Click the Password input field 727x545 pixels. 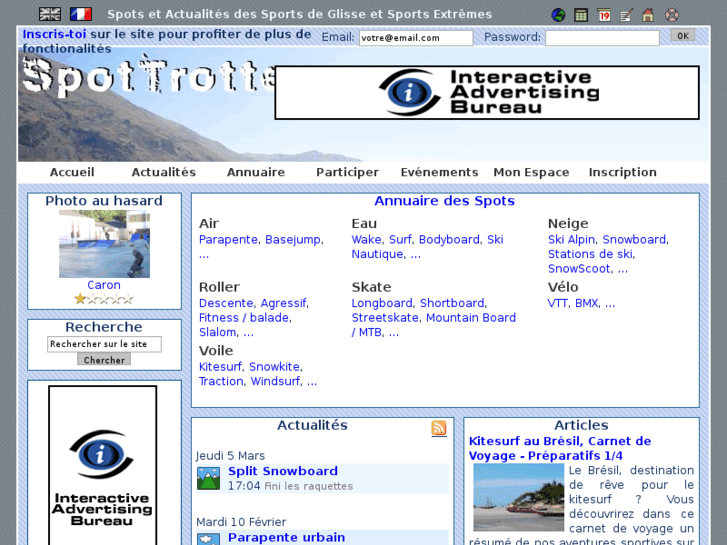point(602,38)
